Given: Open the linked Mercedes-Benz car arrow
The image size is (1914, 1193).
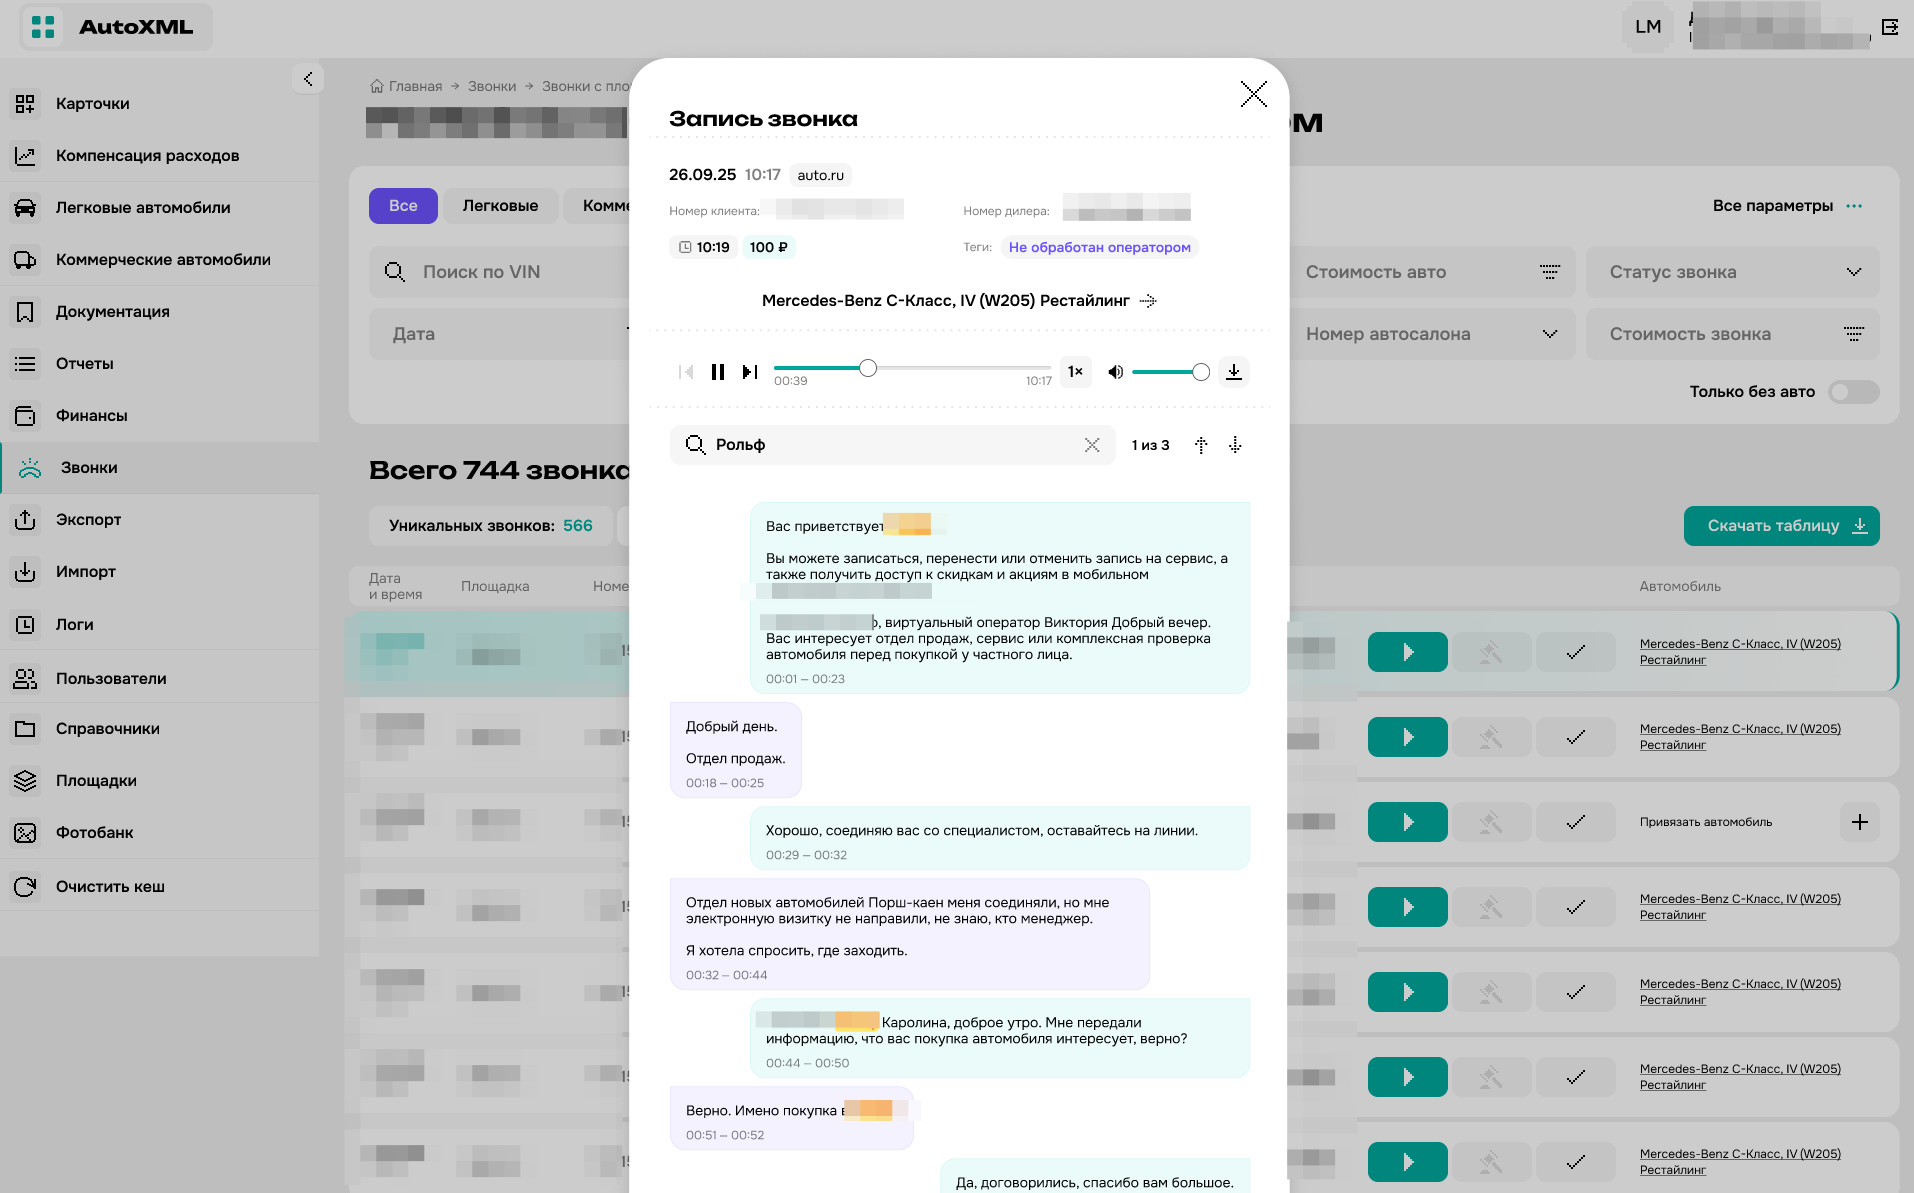Looking at the screenshot, I should click(x=1148, y=301).
